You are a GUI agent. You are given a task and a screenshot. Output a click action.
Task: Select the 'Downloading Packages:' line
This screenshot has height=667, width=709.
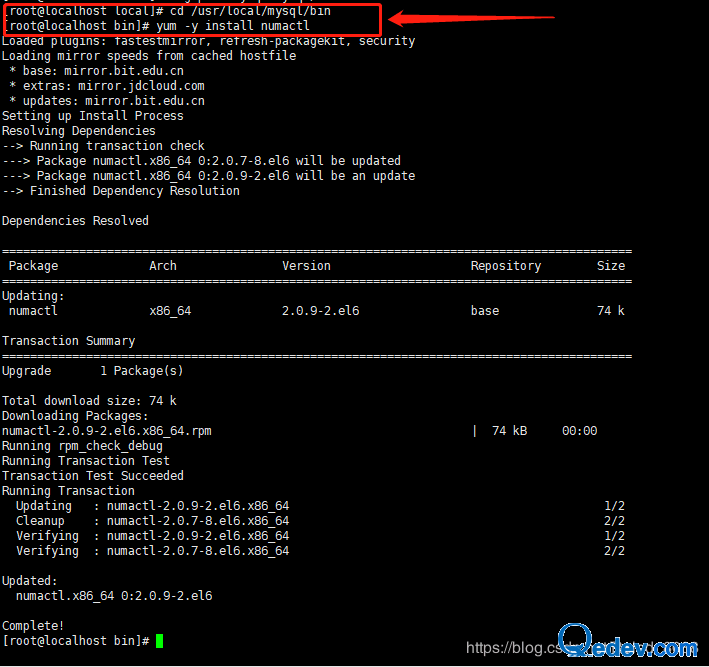point(75,416)
